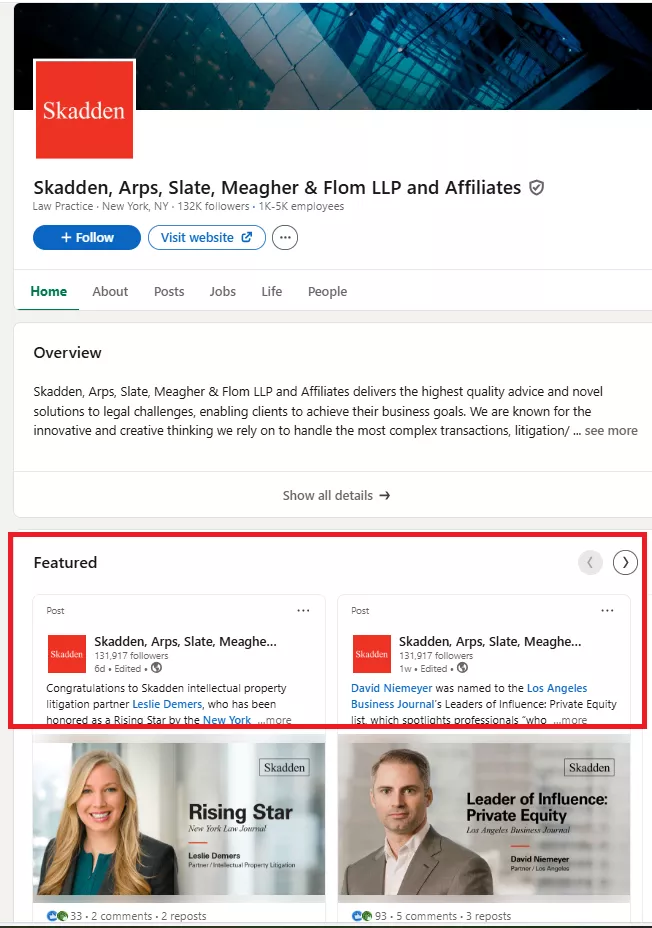The width and height of the screenshot is (652, 928).
Task: Click the Overview heading
Action: point(67,353)
